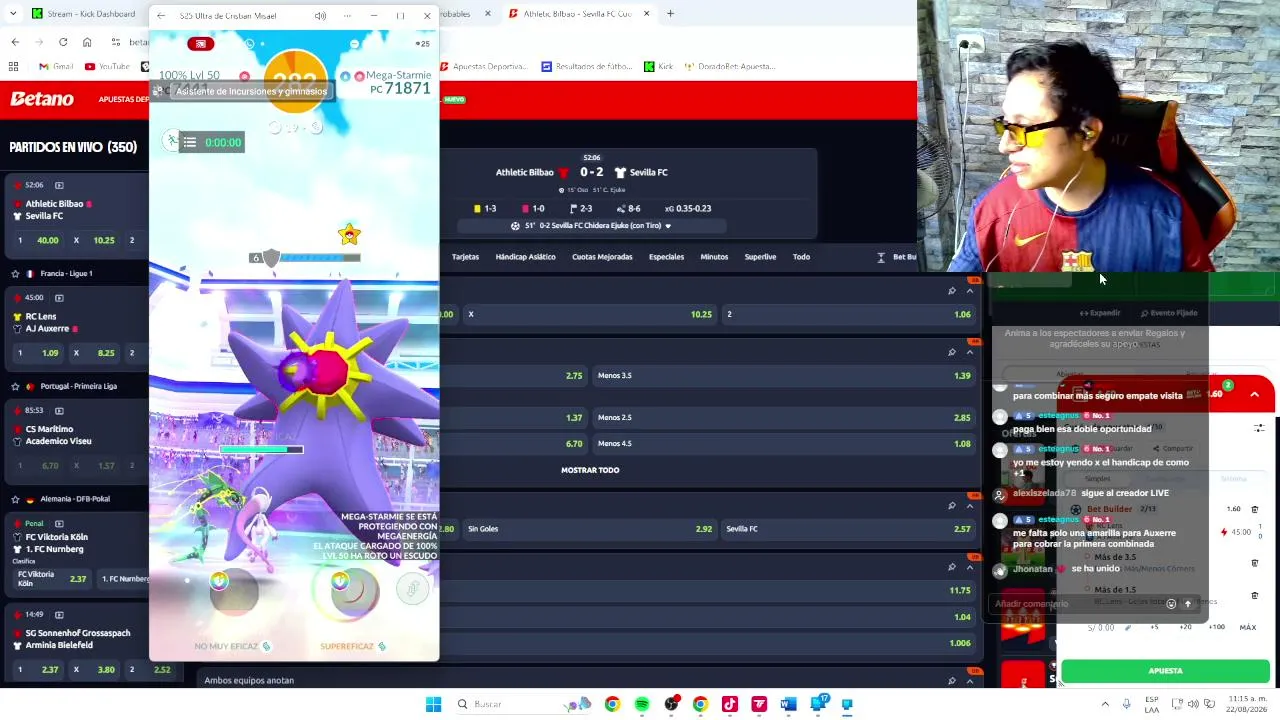Open the Windows Start menu
This screenshot has height=720, width=1280.
tap(433, 704)
